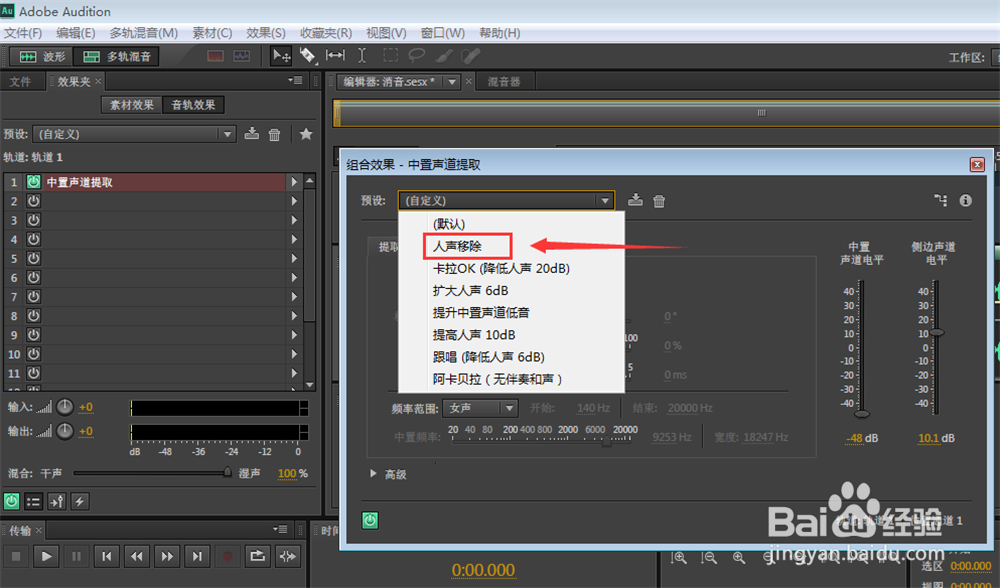Viewport: 1000px width, 588px height.
Task: Select the 音轨效果 track effects button
Action: click(x=193, y=105)
